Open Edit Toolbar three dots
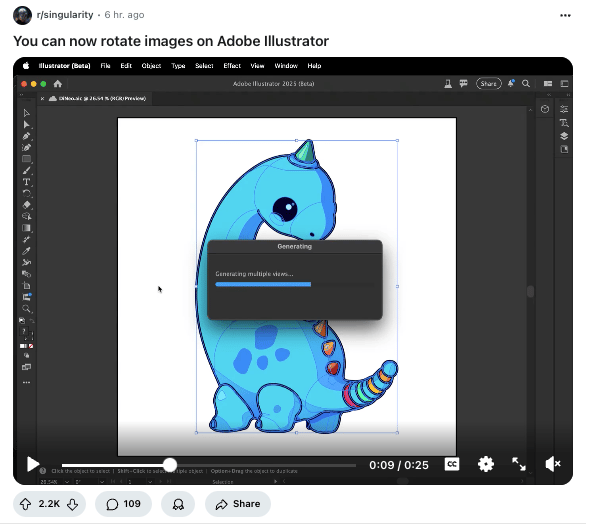Image resolution: width=594 pixels, height=525 pixels. (27, 383)
